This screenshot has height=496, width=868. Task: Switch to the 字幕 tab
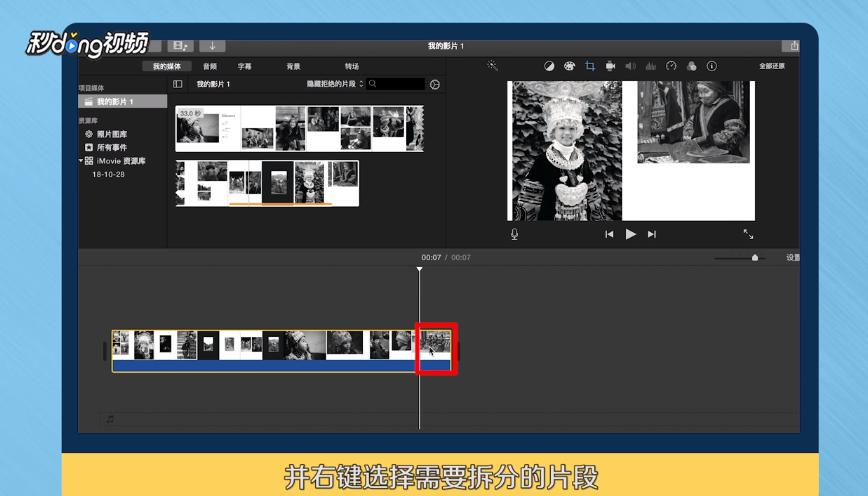click(245, 66)
